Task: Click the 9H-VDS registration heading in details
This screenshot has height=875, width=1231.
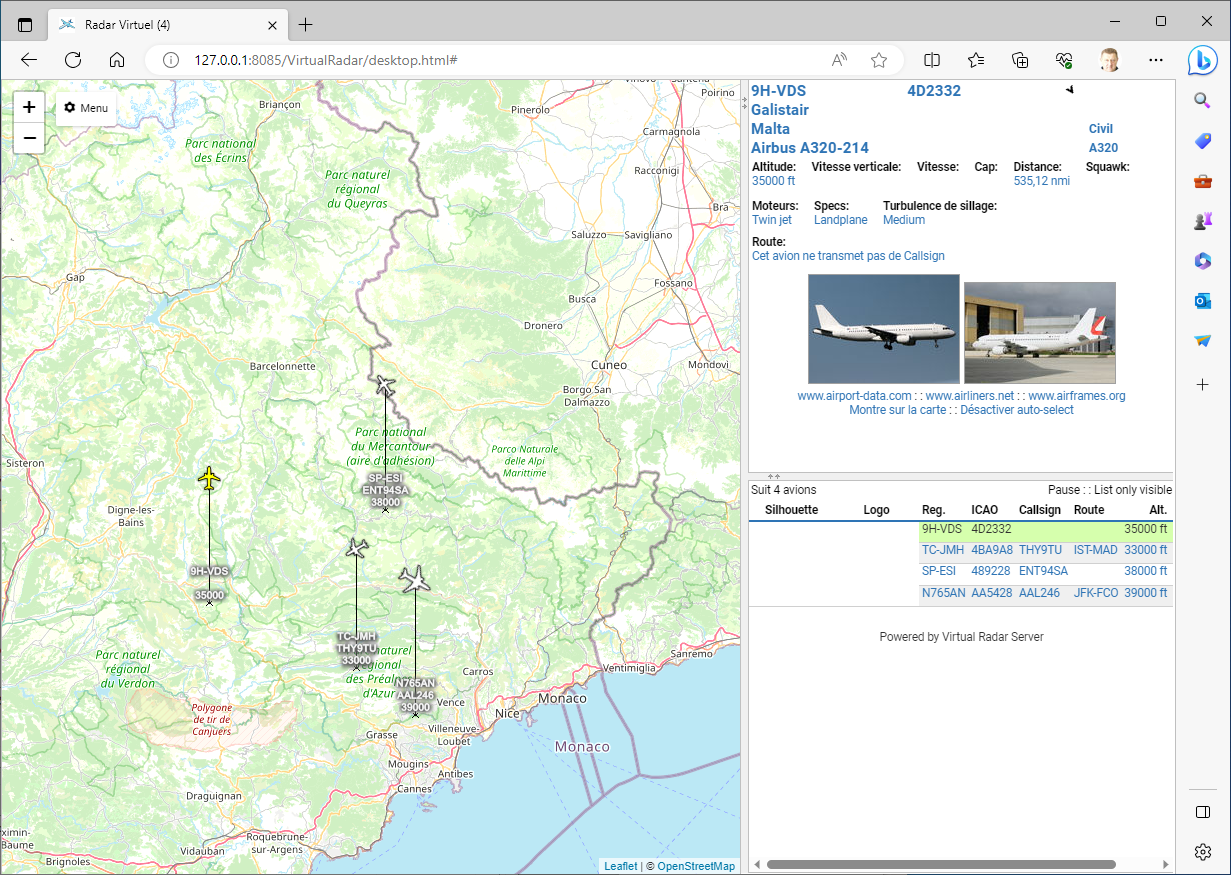Action: click(779, 91)
